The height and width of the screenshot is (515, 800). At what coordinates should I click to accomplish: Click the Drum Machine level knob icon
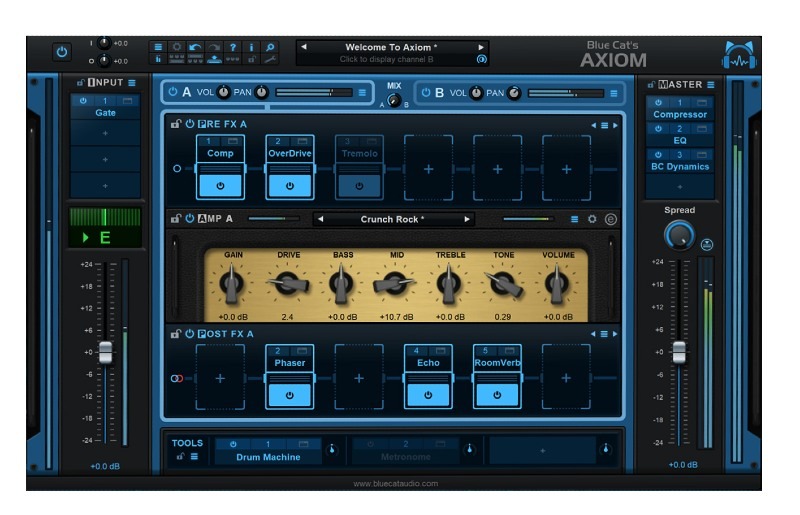point(332,449)
